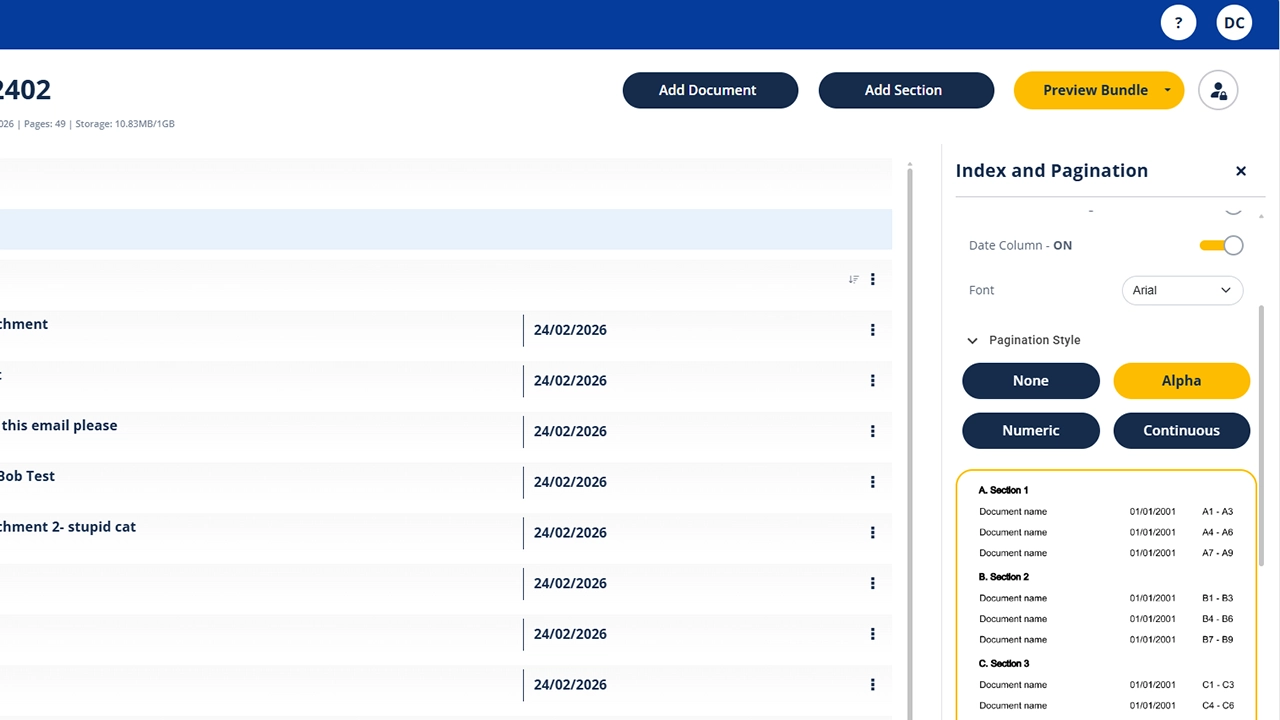The width and height of the screenshot is (1280, 720).
Task: Open the kebab menu in the list header
Action: click(872, 279)
